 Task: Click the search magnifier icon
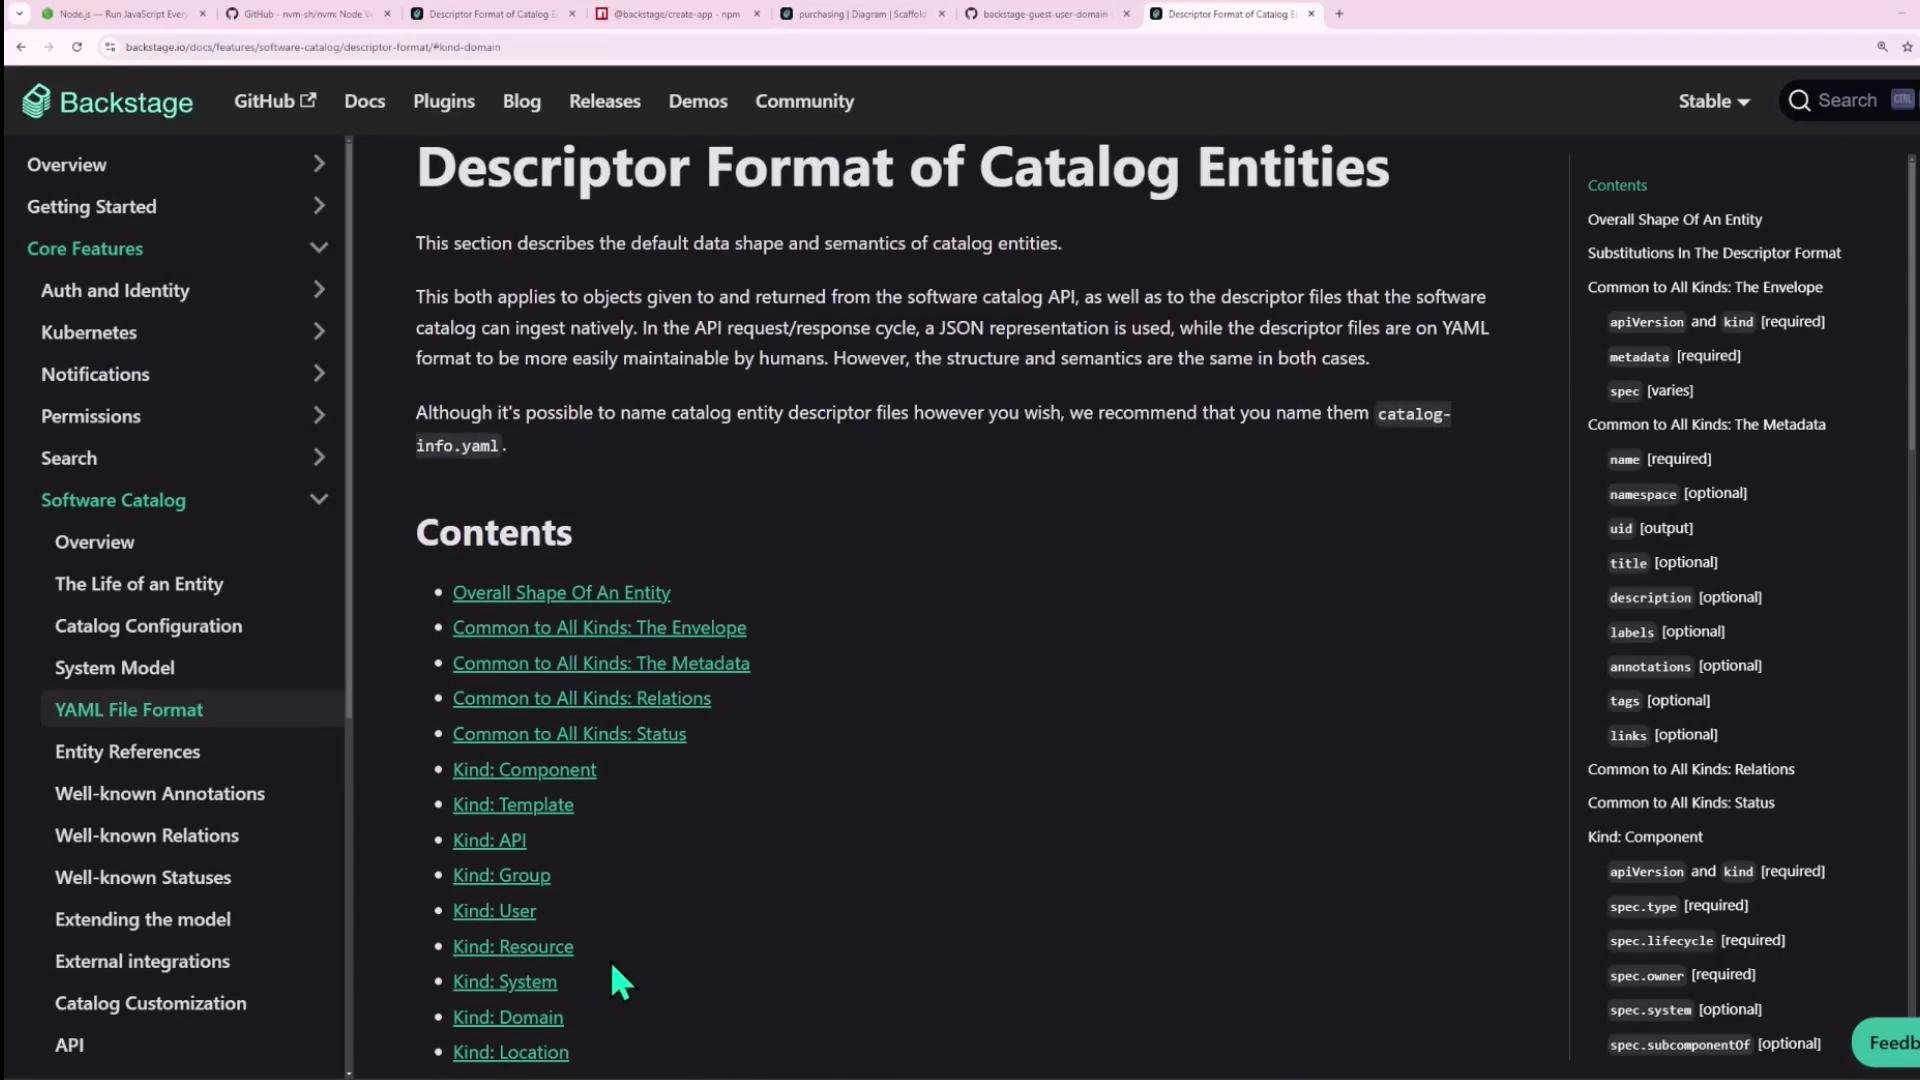(x=1799, y=101)
